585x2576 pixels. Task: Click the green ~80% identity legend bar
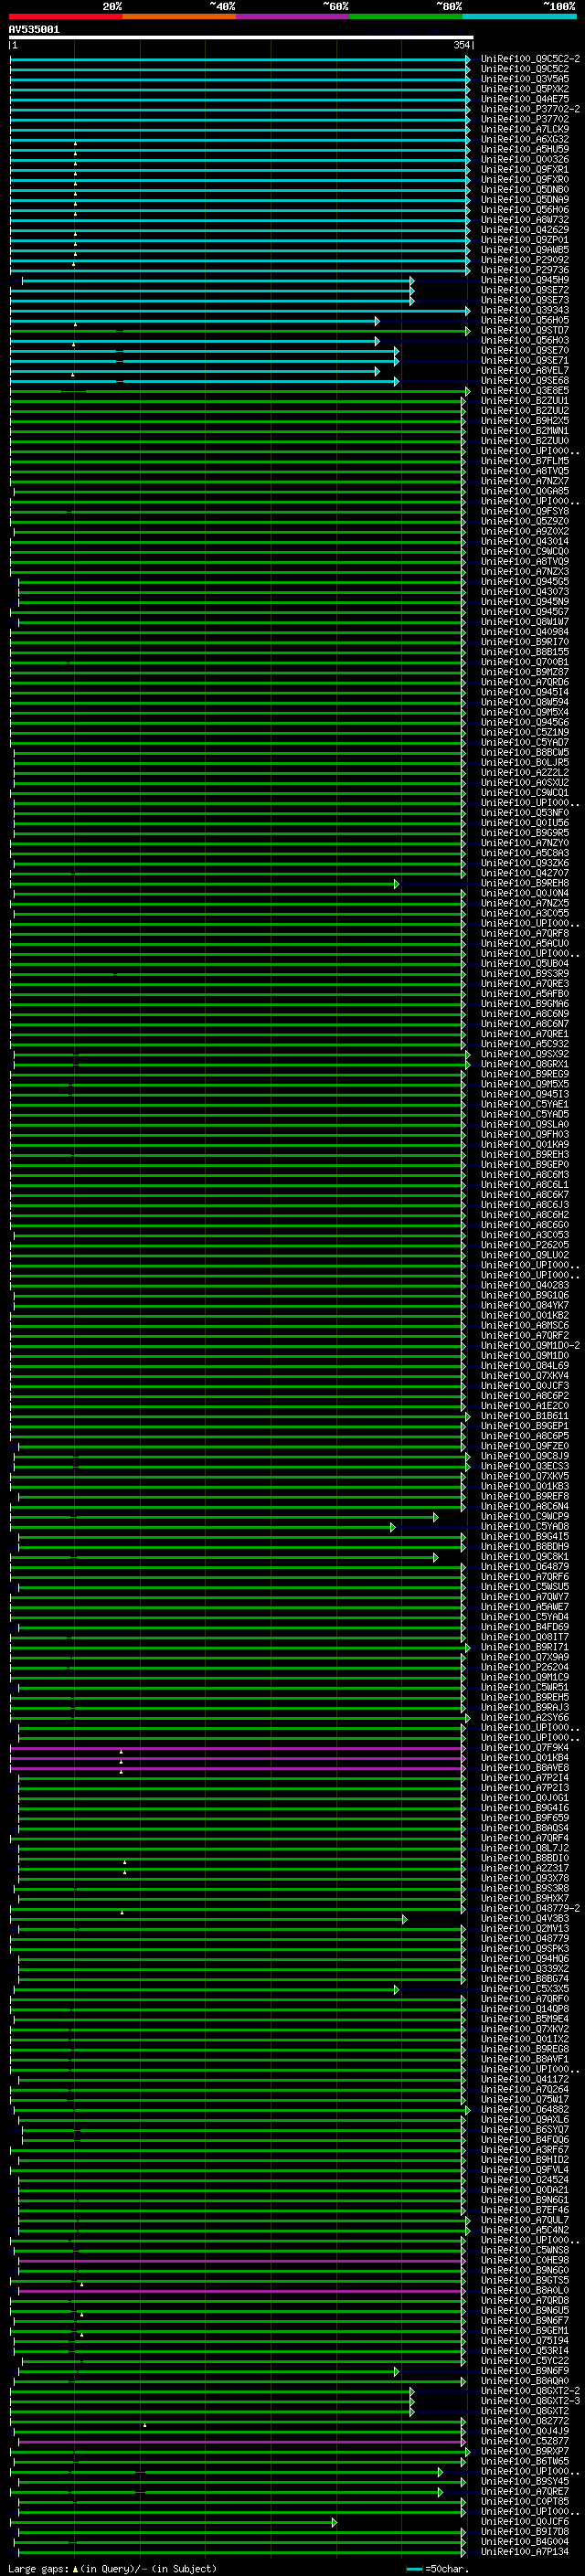[406, 16]
